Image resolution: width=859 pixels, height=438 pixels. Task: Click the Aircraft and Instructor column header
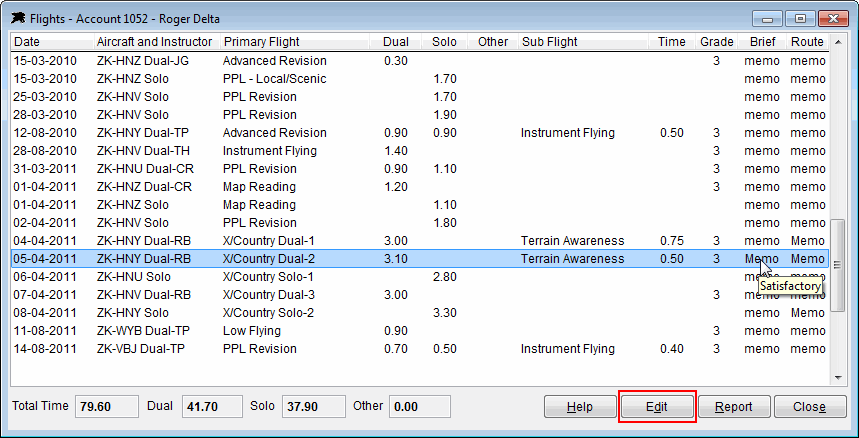click(x=157, y=42)
